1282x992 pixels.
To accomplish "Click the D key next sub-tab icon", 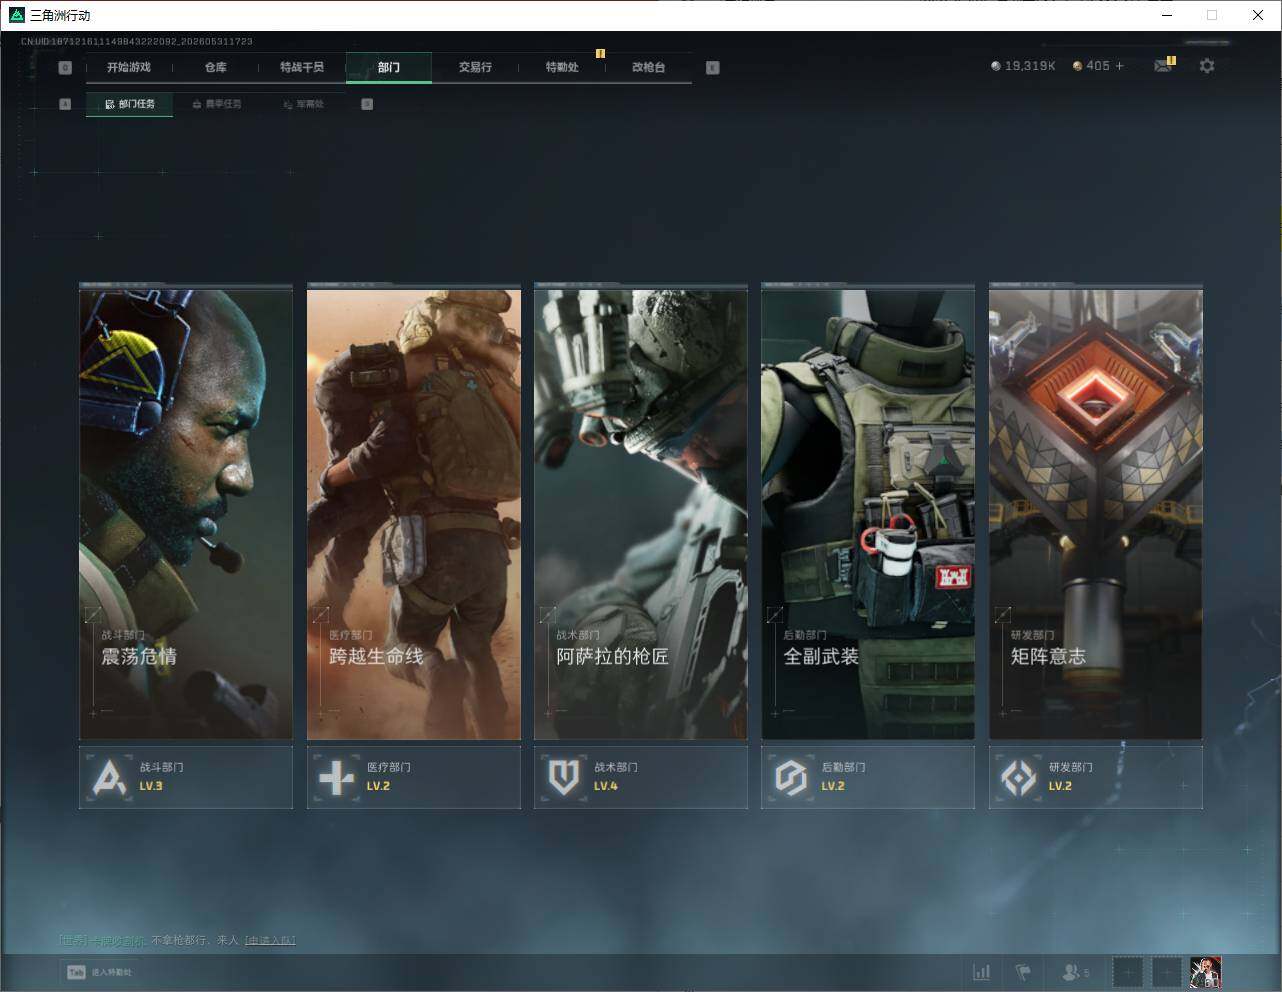I will coord(367,104).
